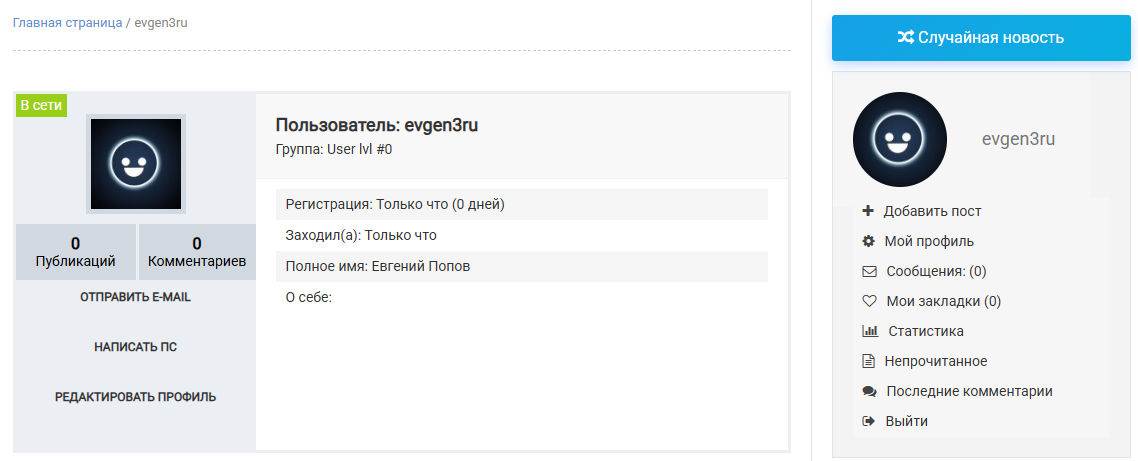The width and height of the screenshot is (1138, 461).
Task: Click Редактировать профиль button
Action: [135, 397]
